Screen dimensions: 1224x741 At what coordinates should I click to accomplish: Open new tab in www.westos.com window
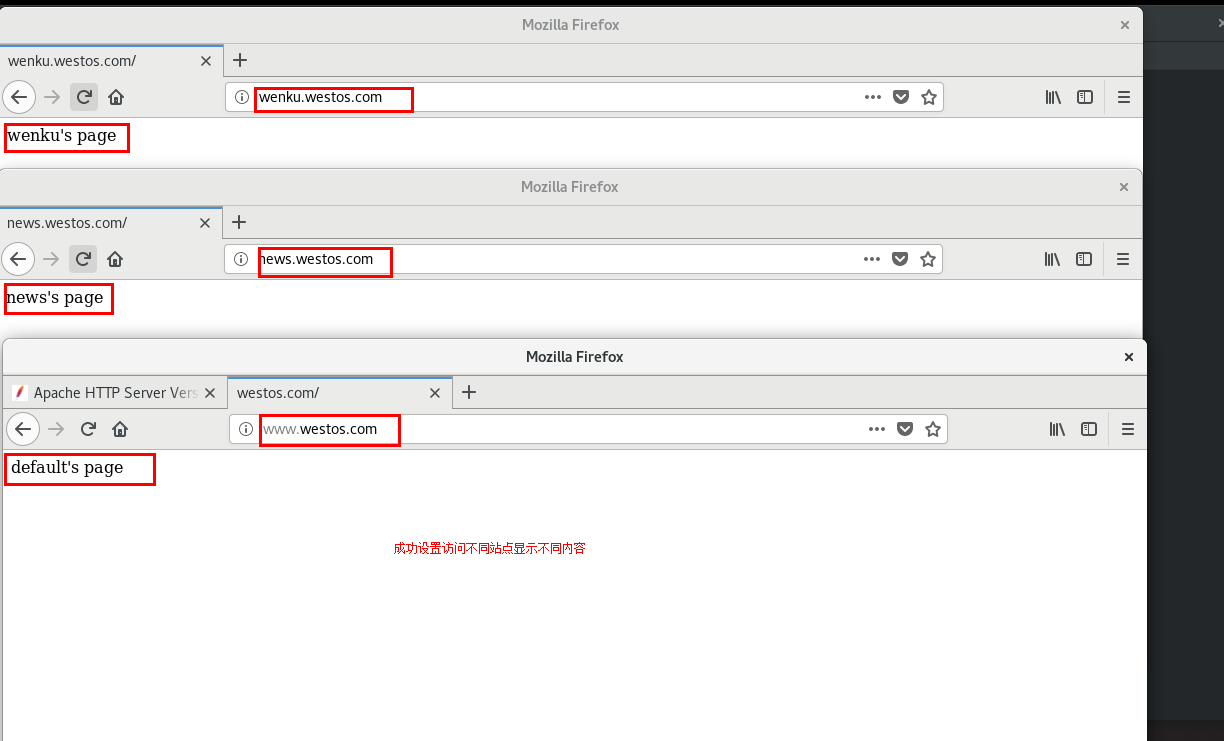click(468, 392)
